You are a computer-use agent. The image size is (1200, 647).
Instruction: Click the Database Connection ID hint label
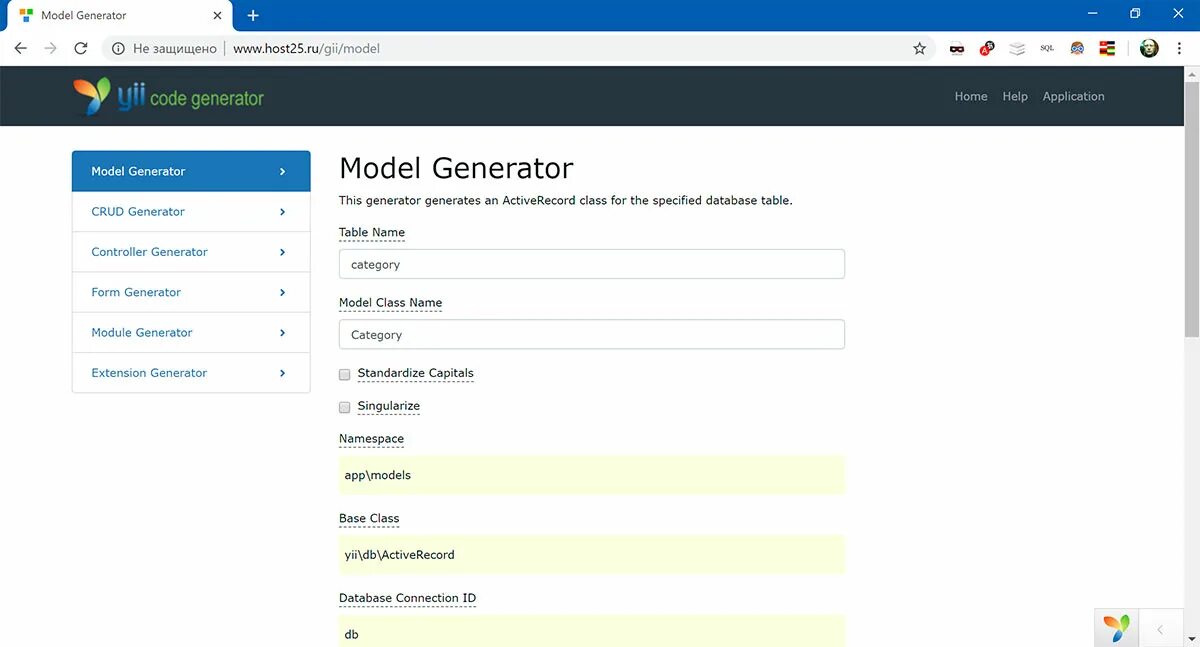(407, 598)
